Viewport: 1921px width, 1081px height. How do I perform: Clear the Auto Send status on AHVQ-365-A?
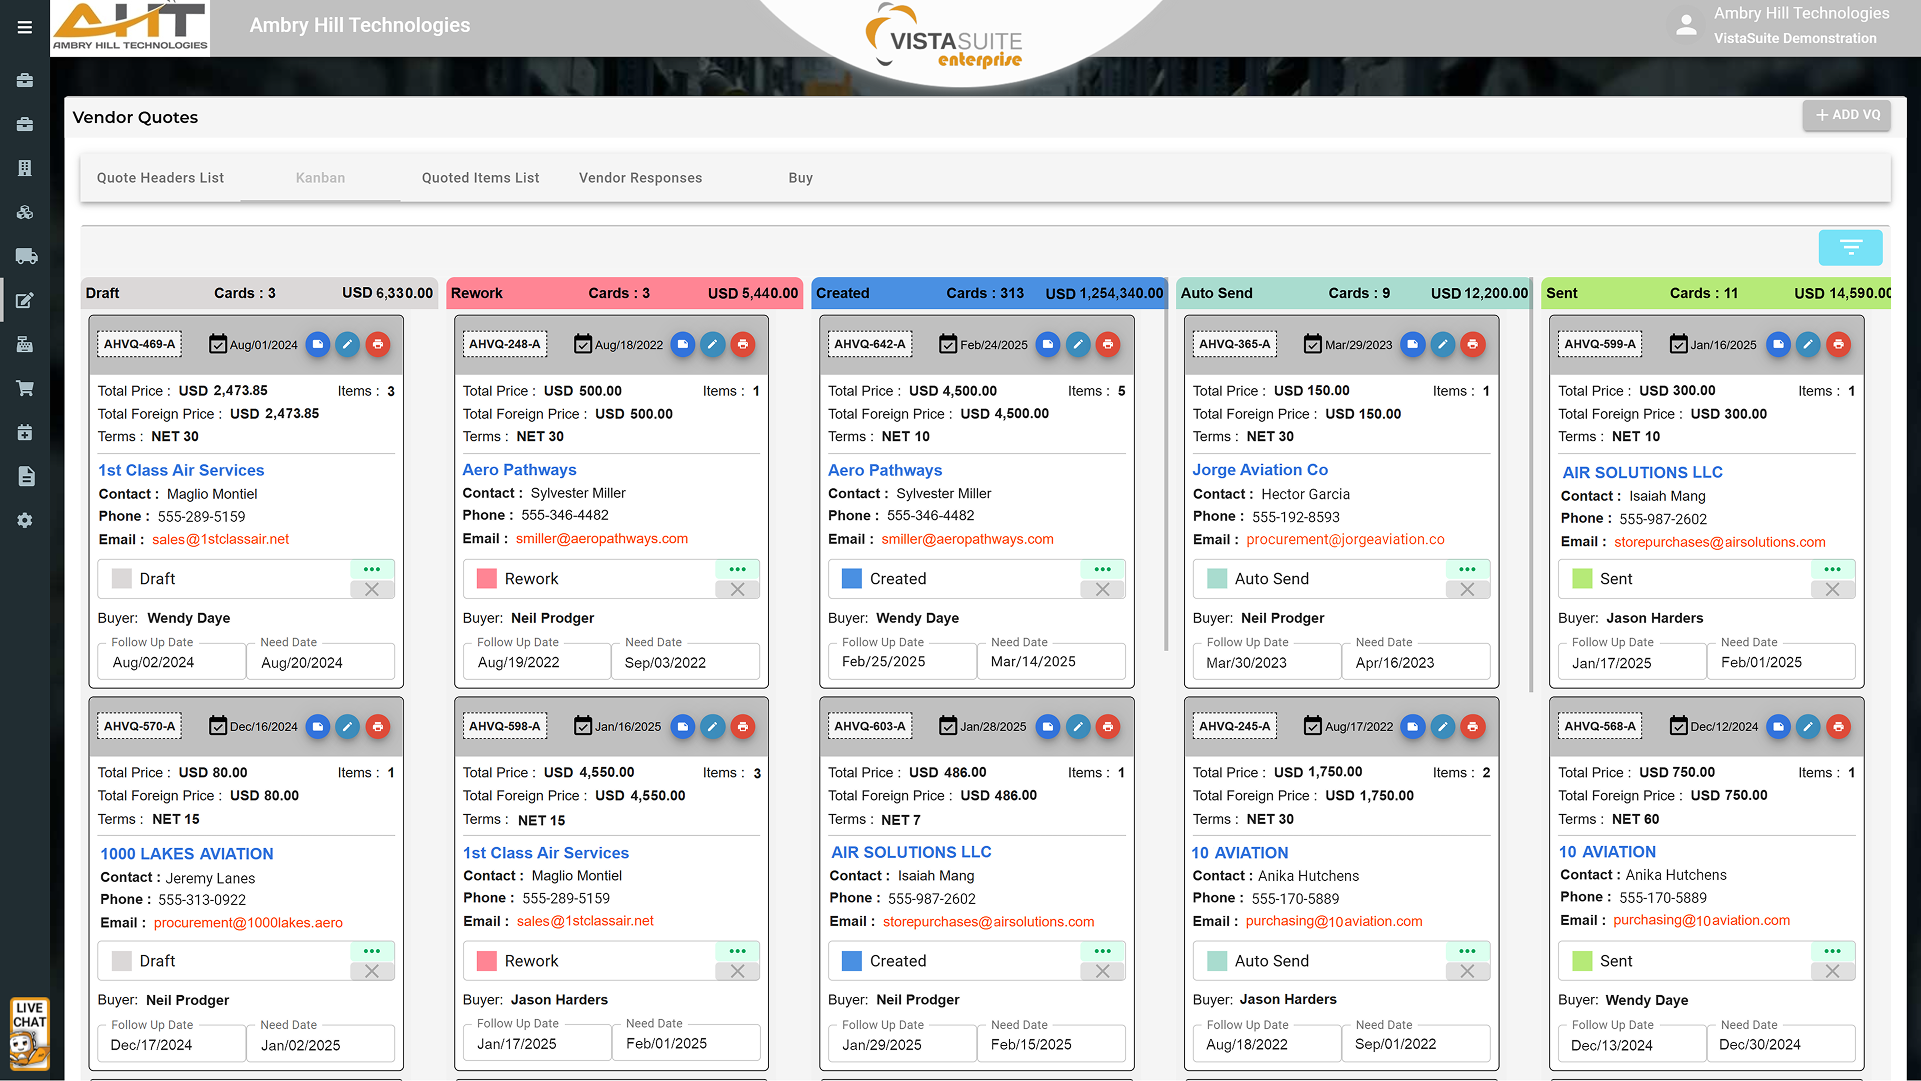coord(1467,589)
